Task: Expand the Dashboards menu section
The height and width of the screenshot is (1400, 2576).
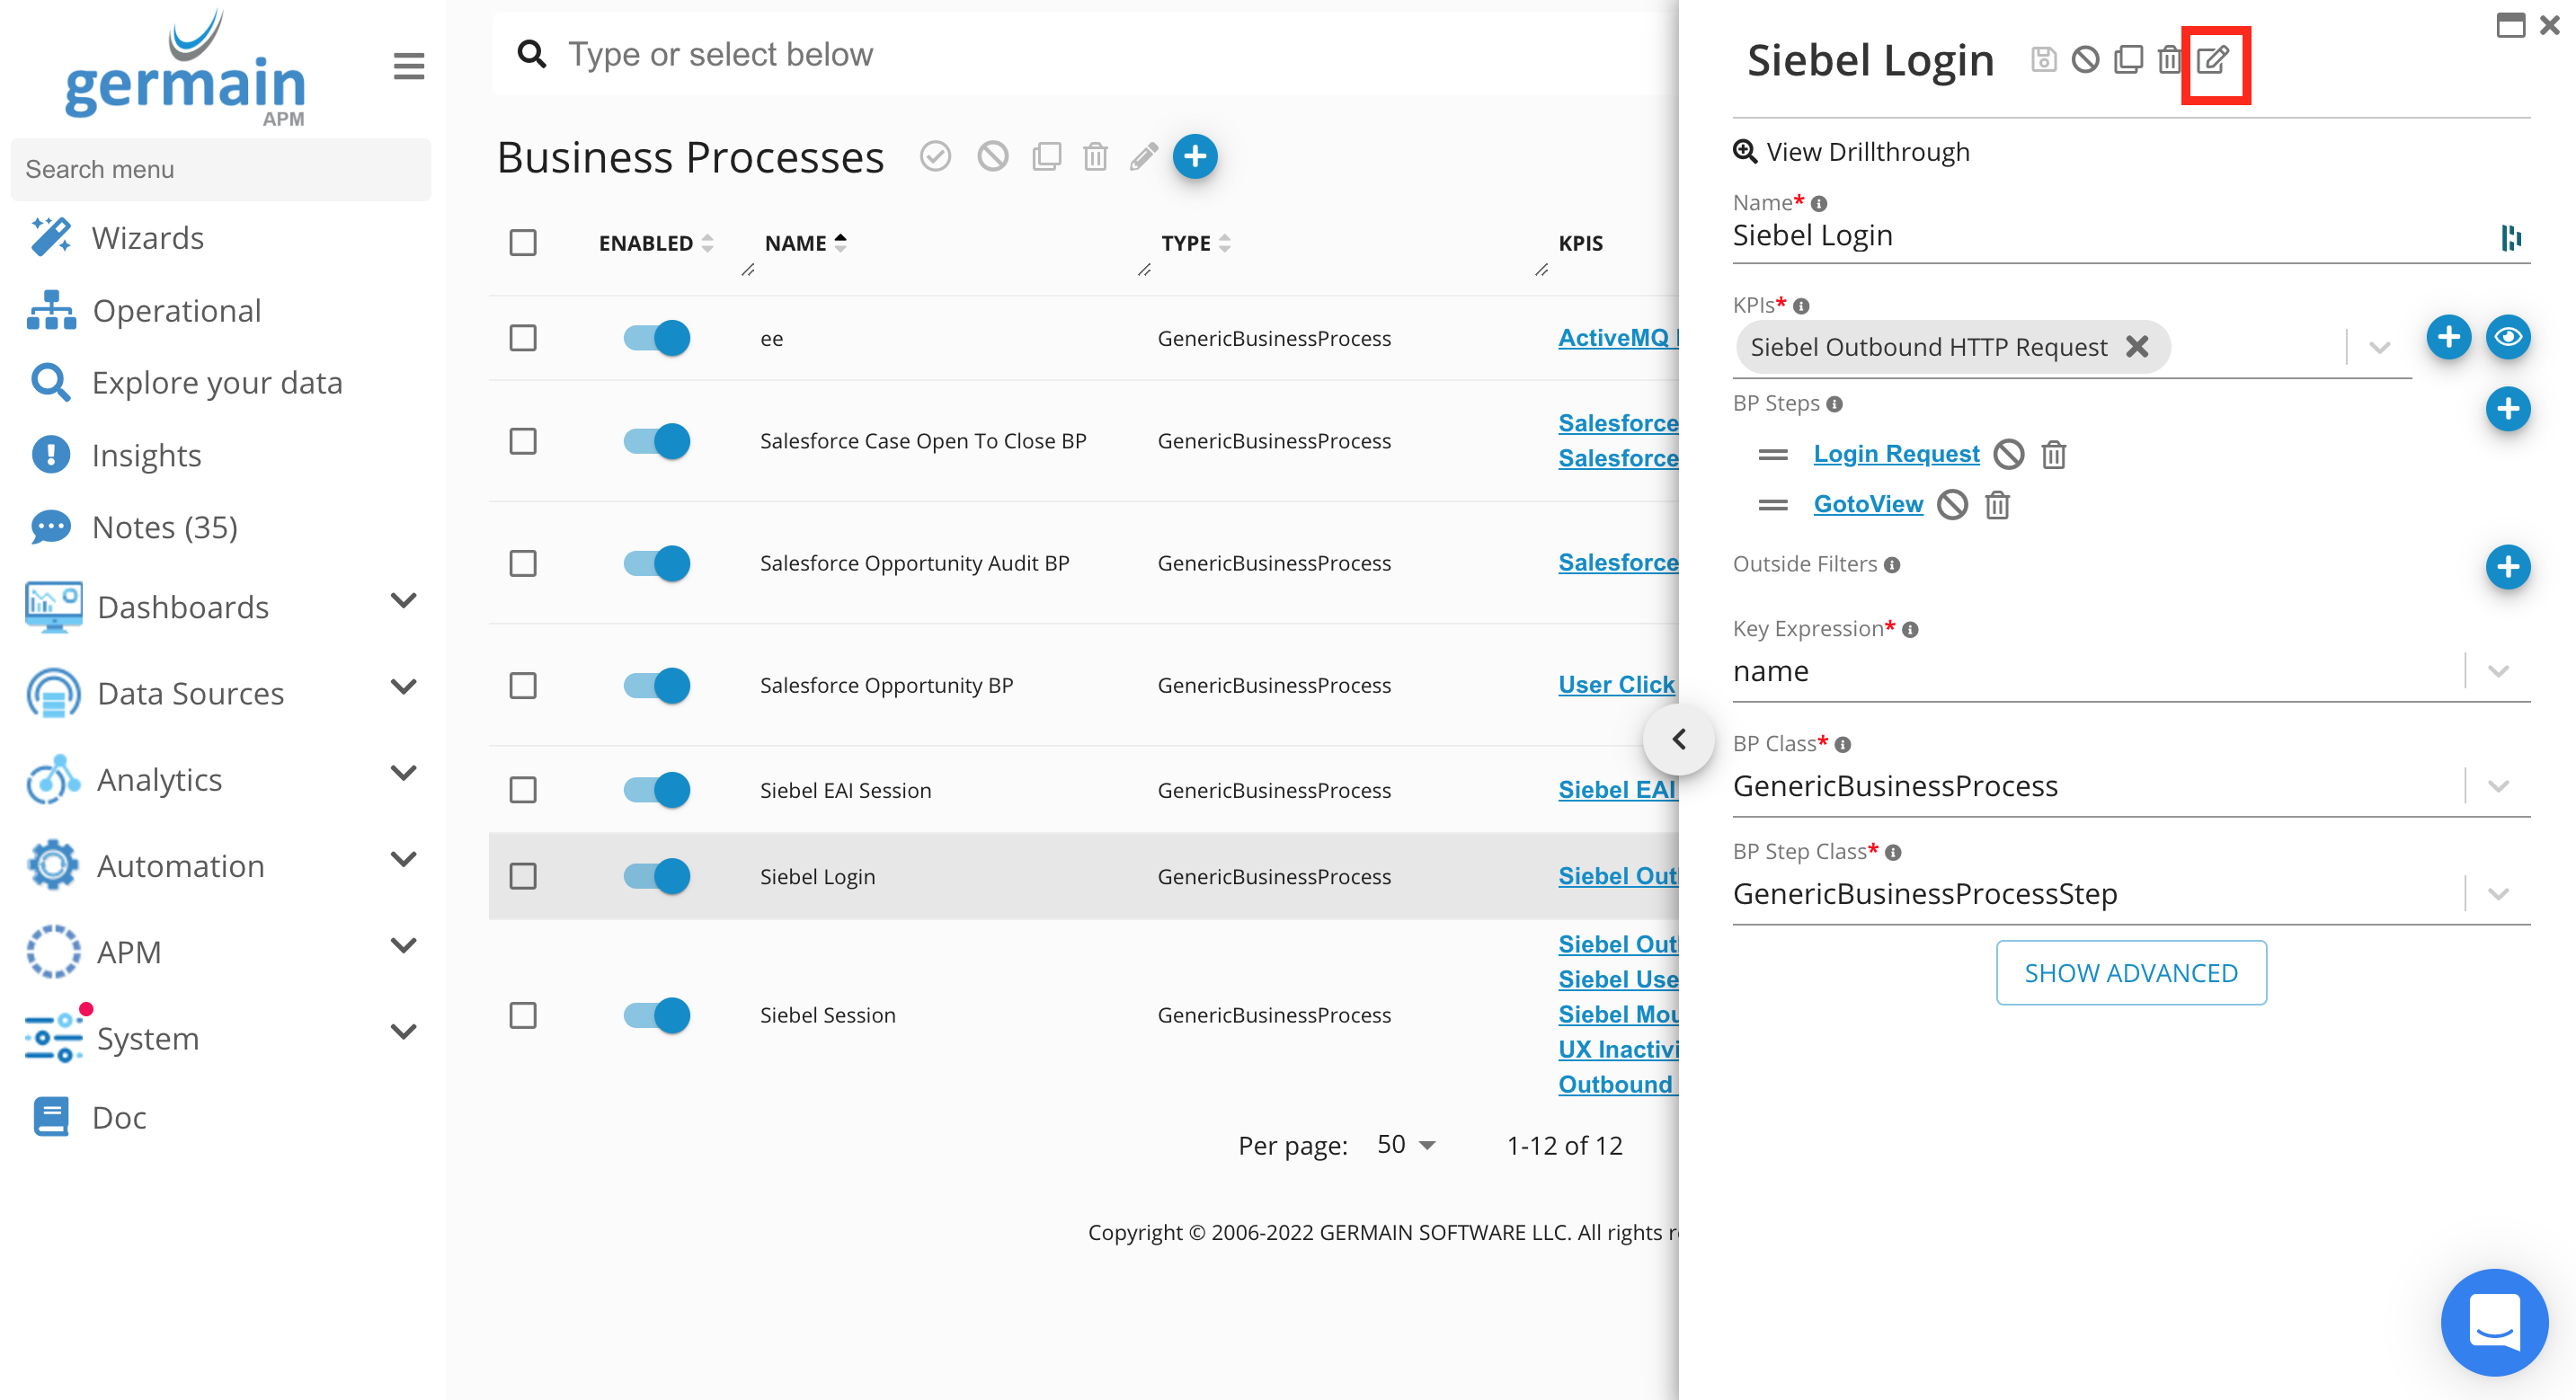Action: [x=403, y=601]
